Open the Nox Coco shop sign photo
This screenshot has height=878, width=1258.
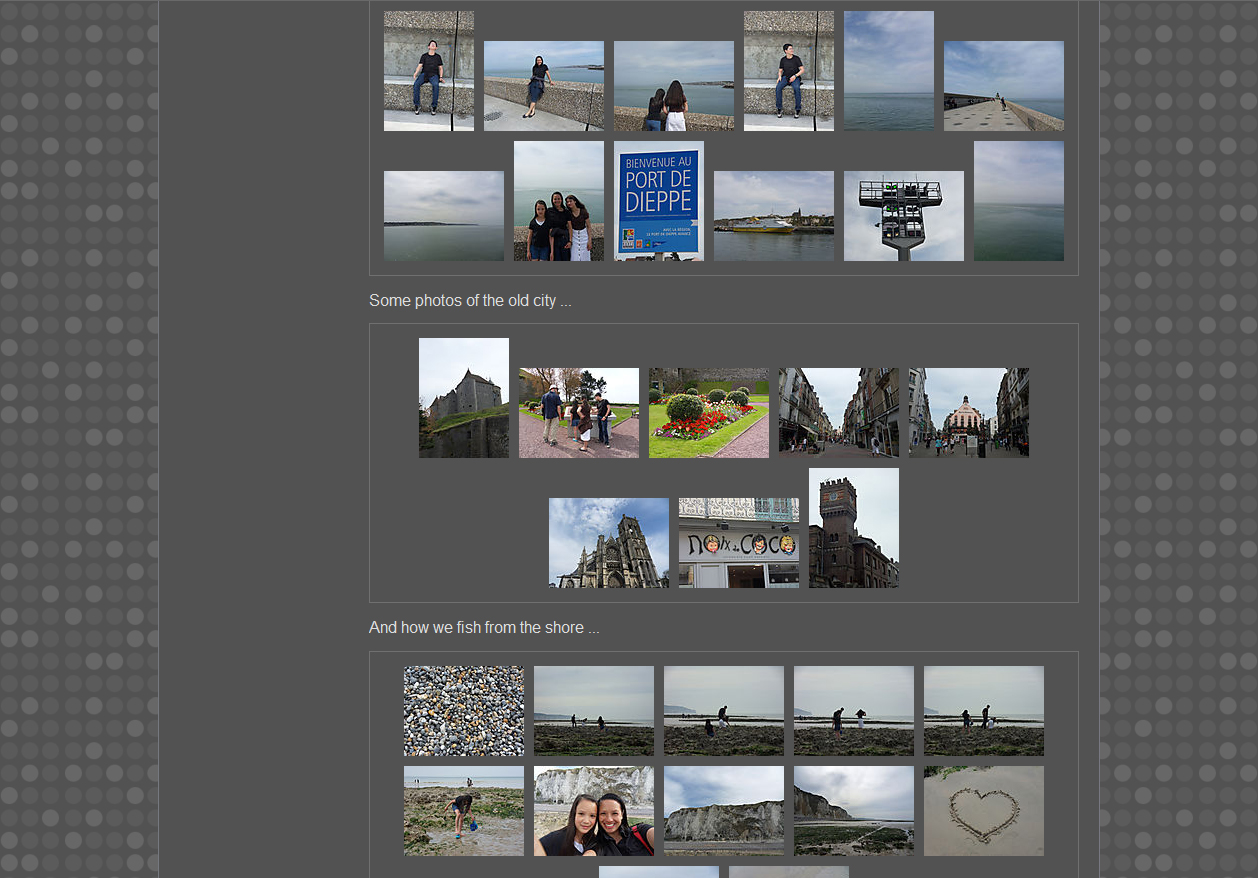tap(738, 543)
